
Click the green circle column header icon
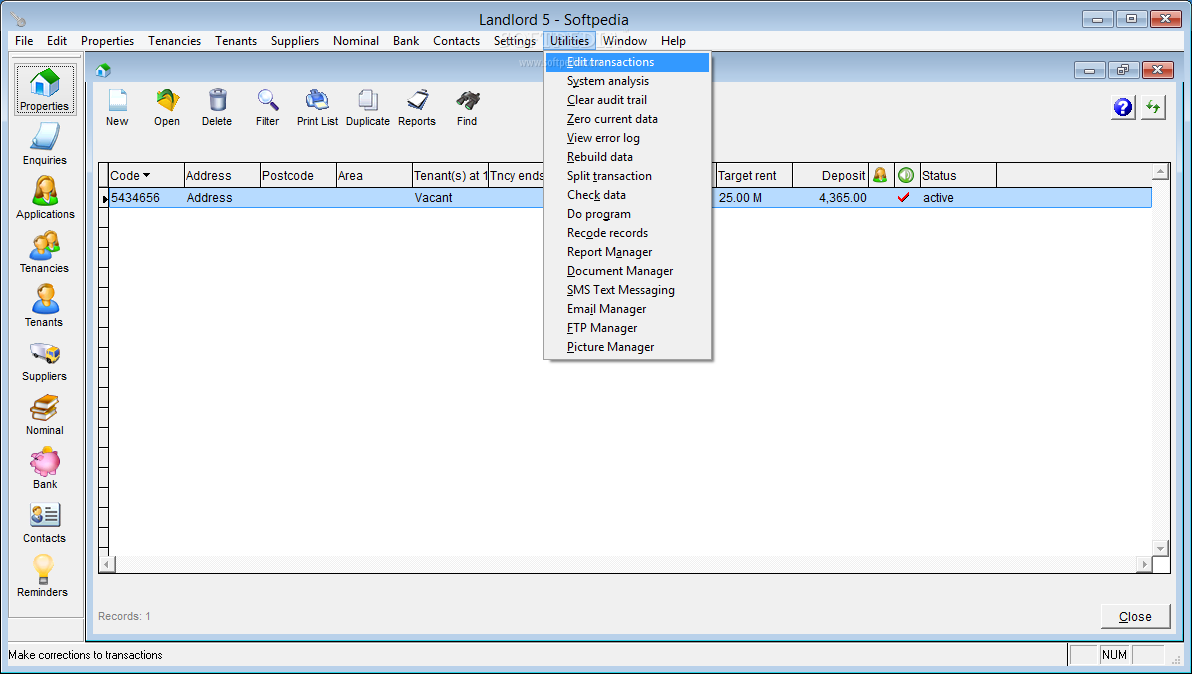[906, 176]
